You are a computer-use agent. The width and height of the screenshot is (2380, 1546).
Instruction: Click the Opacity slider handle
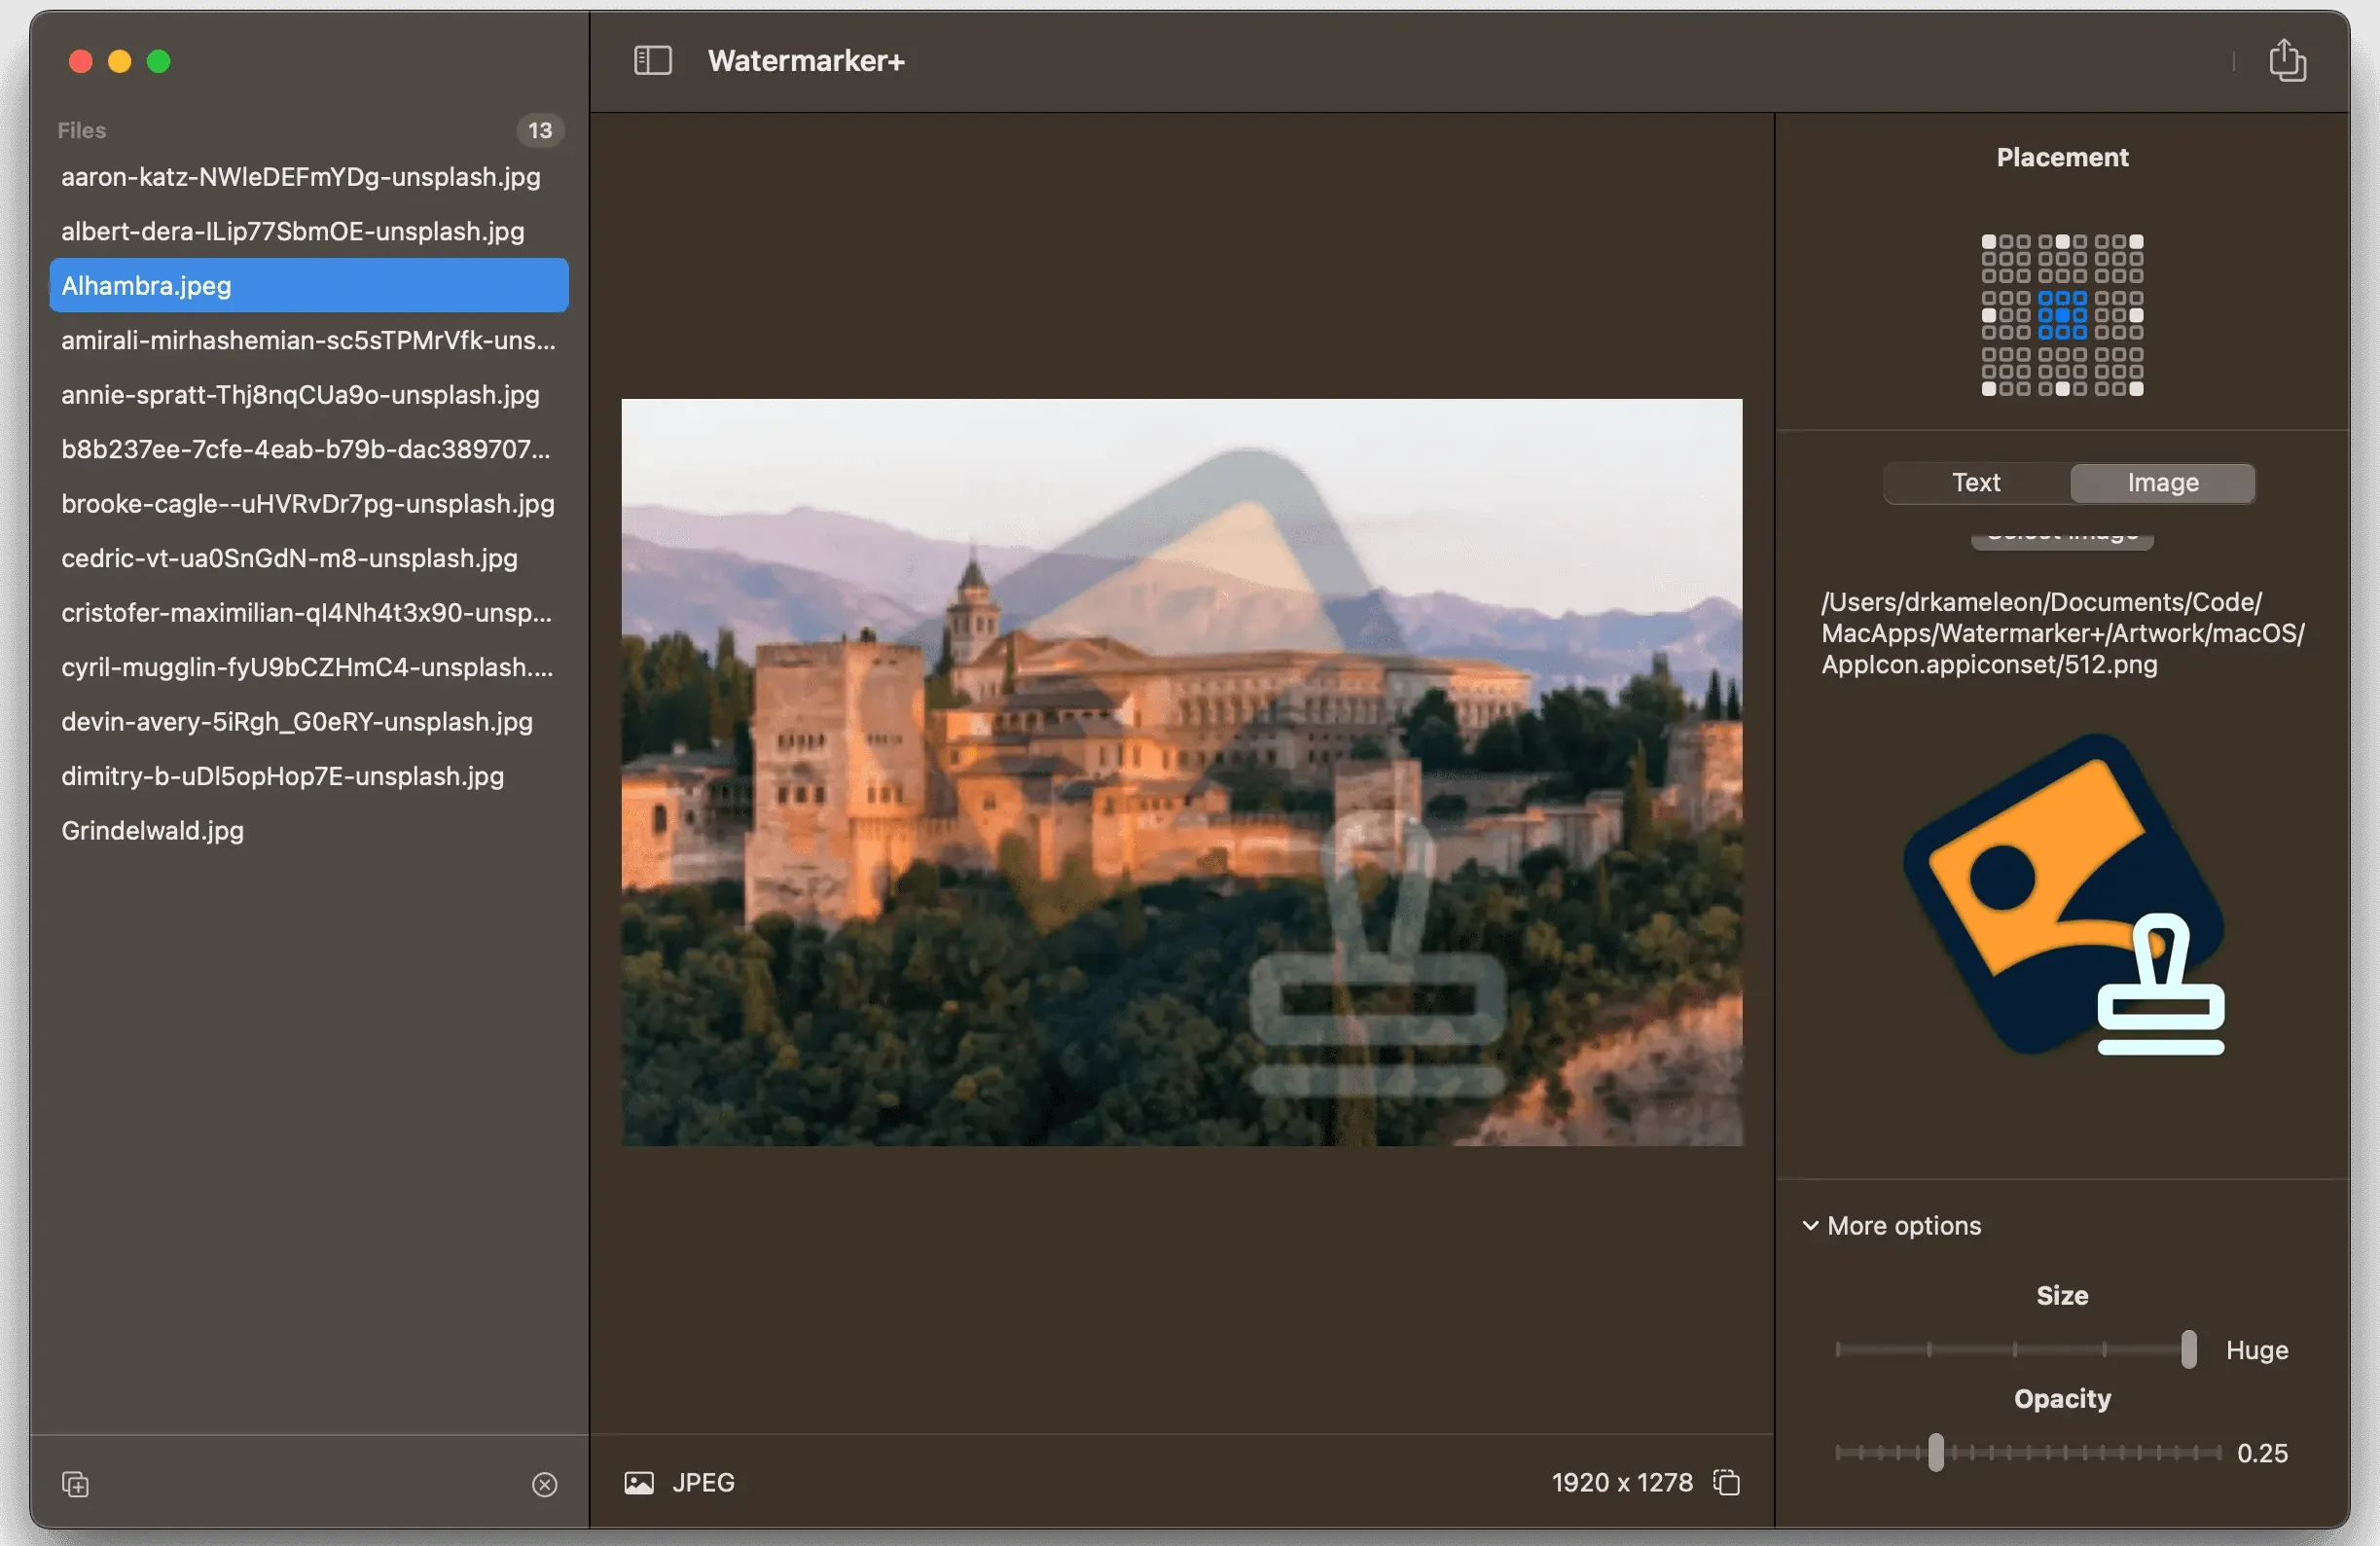click(1936, 1453)
